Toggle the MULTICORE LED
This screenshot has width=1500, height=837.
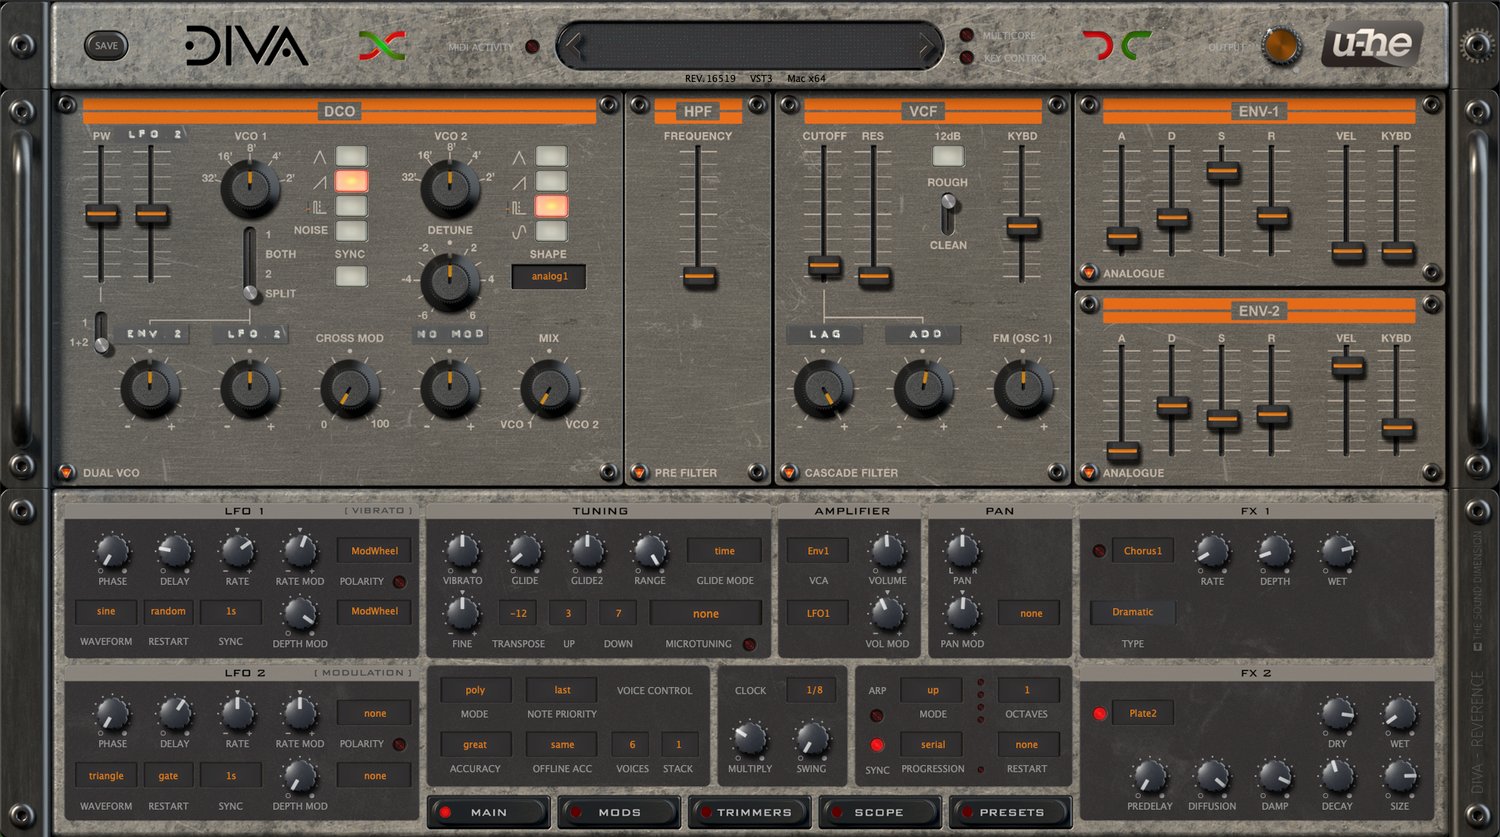(966, 35)
